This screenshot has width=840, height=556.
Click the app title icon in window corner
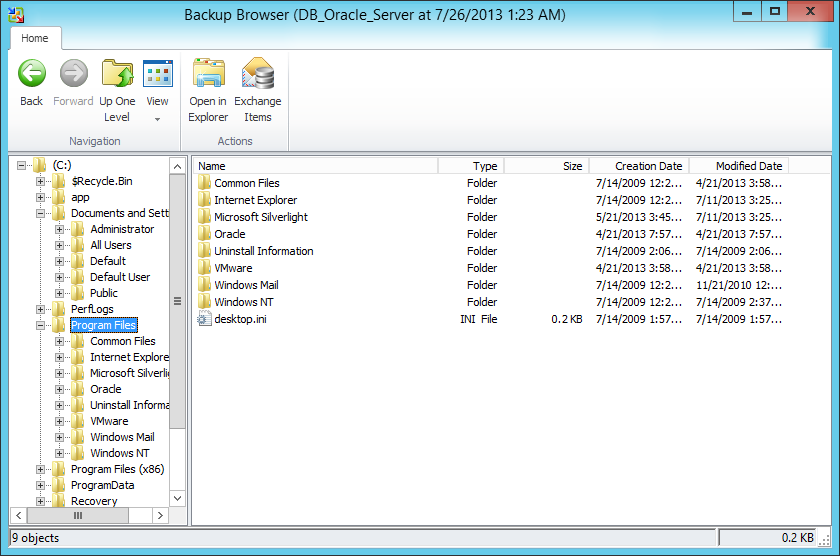pos(15,13)
